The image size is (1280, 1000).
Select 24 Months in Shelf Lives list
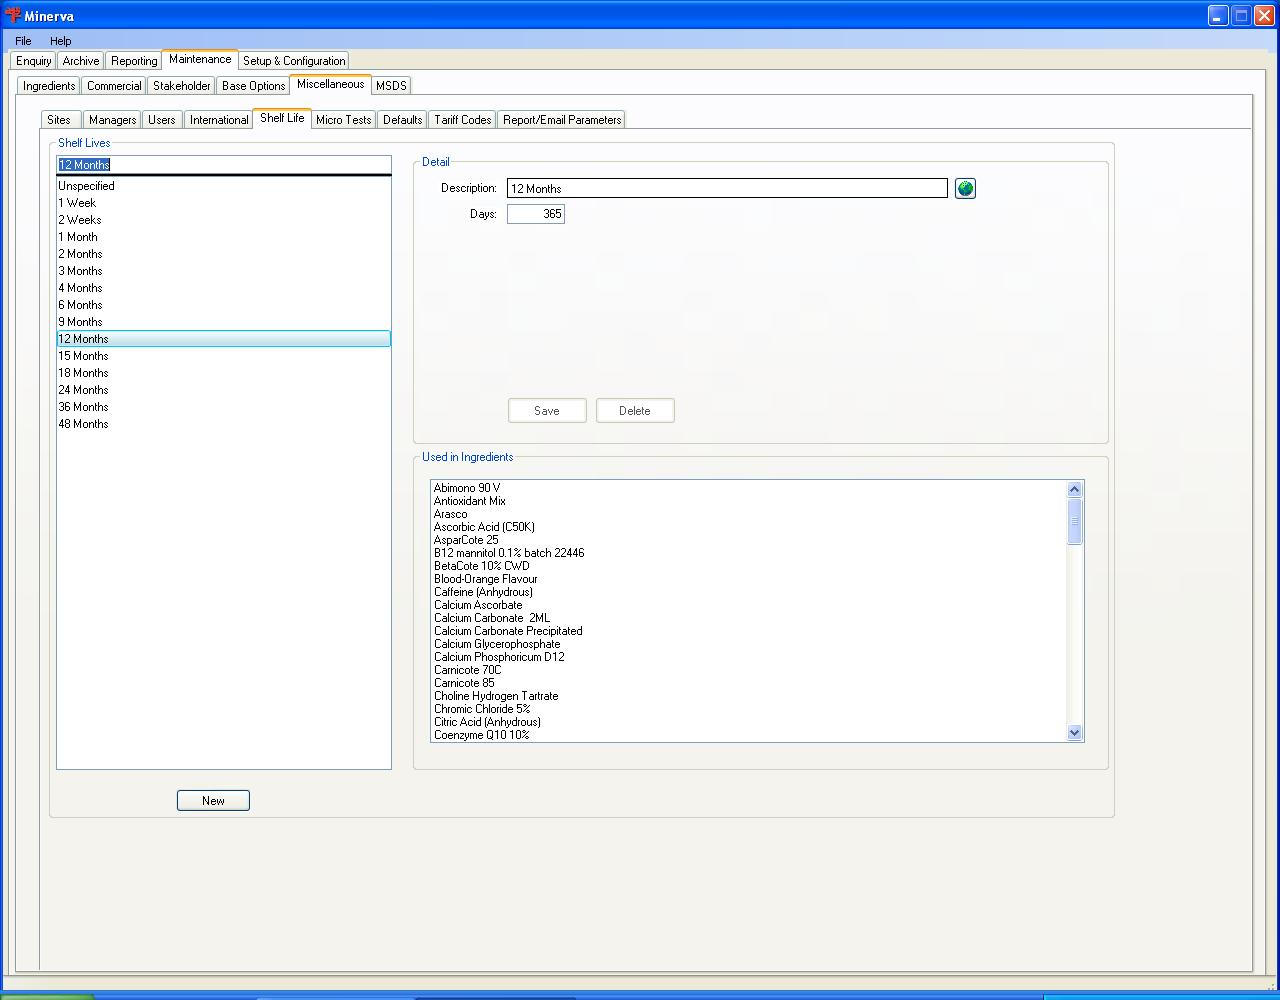pos(224,390)
